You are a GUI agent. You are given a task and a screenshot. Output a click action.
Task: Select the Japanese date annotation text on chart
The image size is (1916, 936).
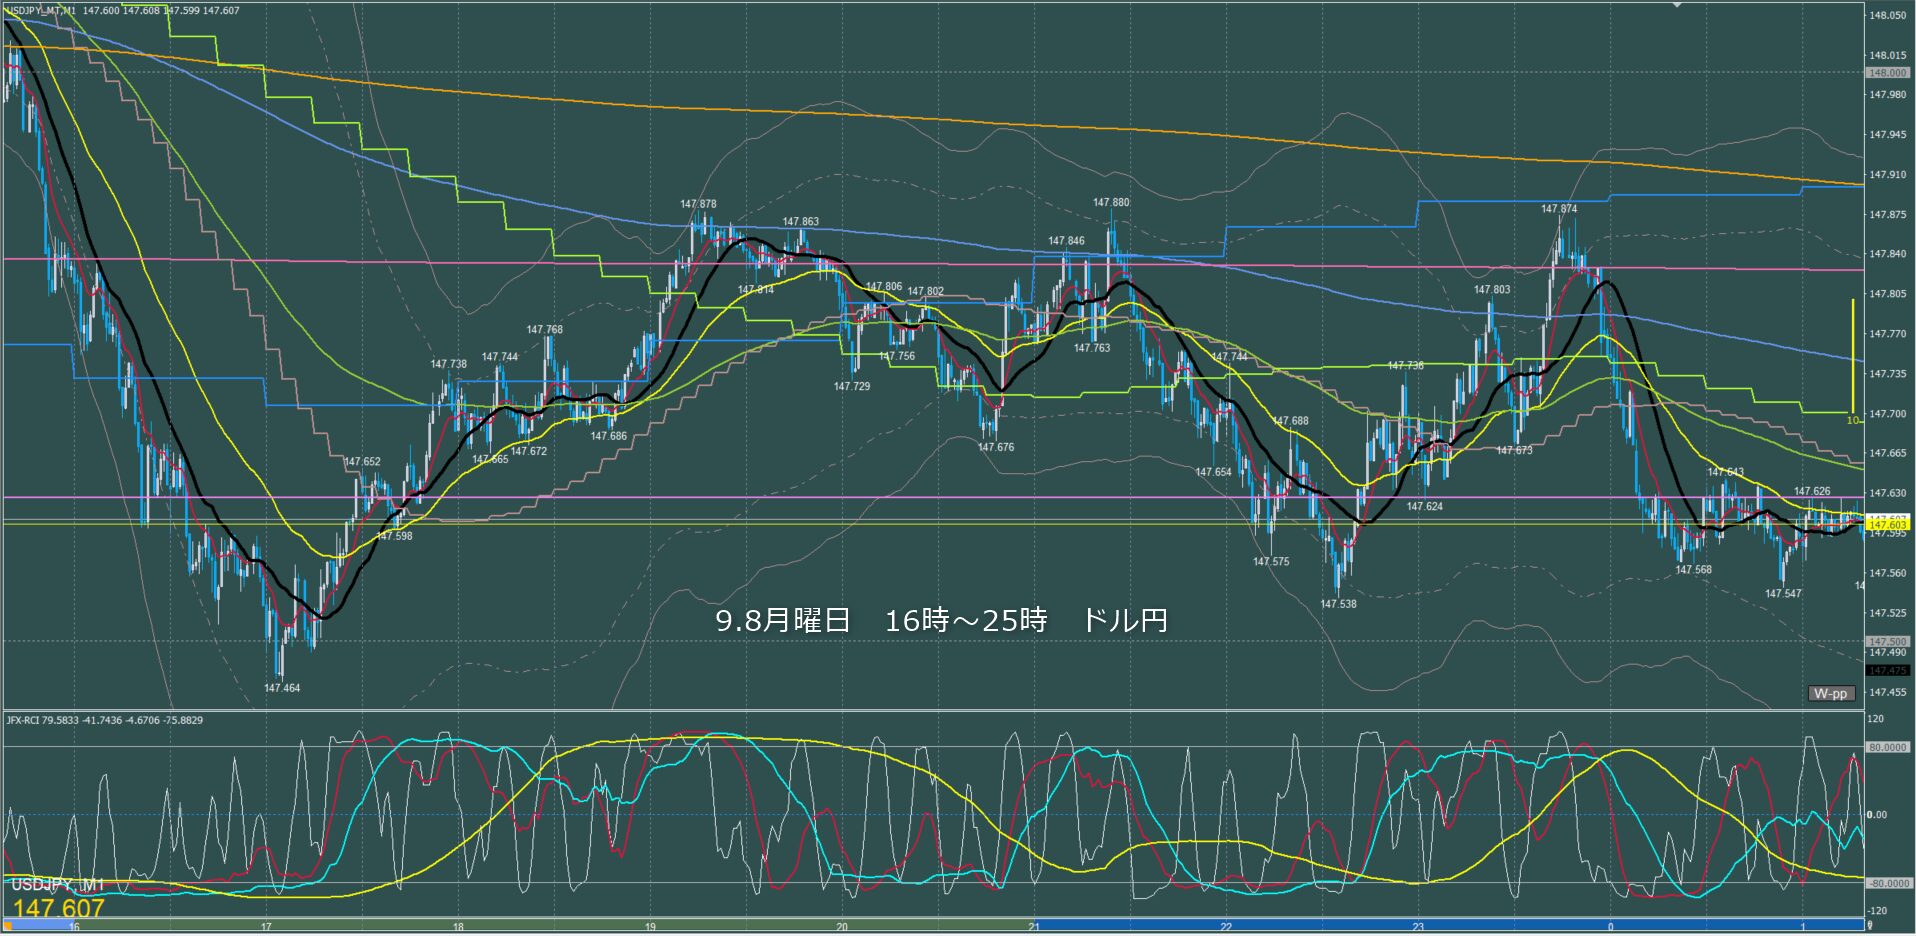(941, 621)
